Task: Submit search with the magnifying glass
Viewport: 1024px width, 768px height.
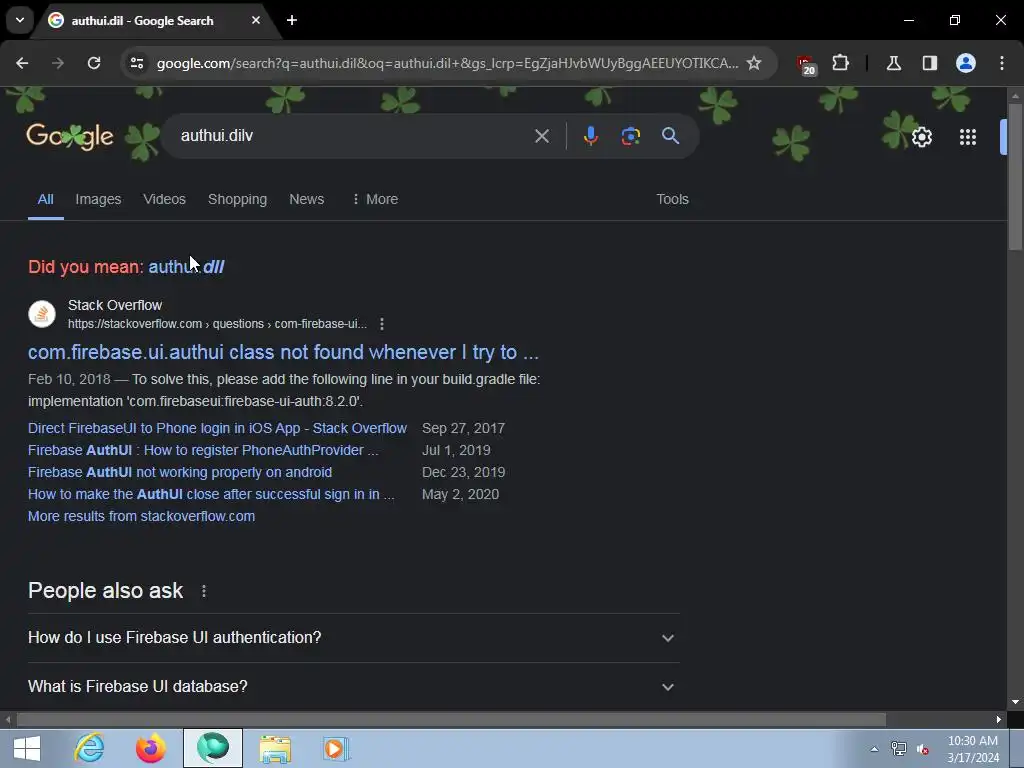Action: [x=670, y=136]
